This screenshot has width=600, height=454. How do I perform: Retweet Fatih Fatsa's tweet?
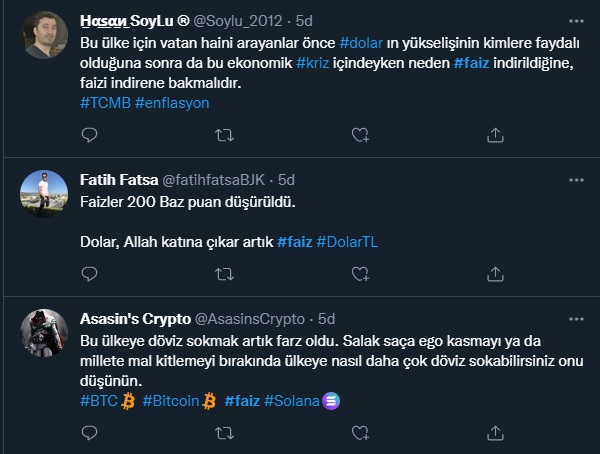coord(224,272)
